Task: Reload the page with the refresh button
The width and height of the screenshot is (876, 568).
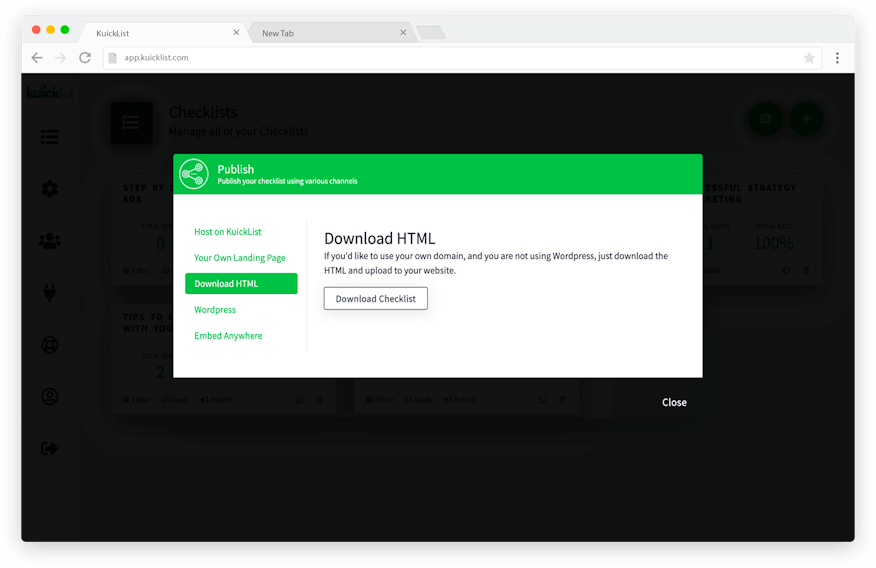Action: click(85, 58)
